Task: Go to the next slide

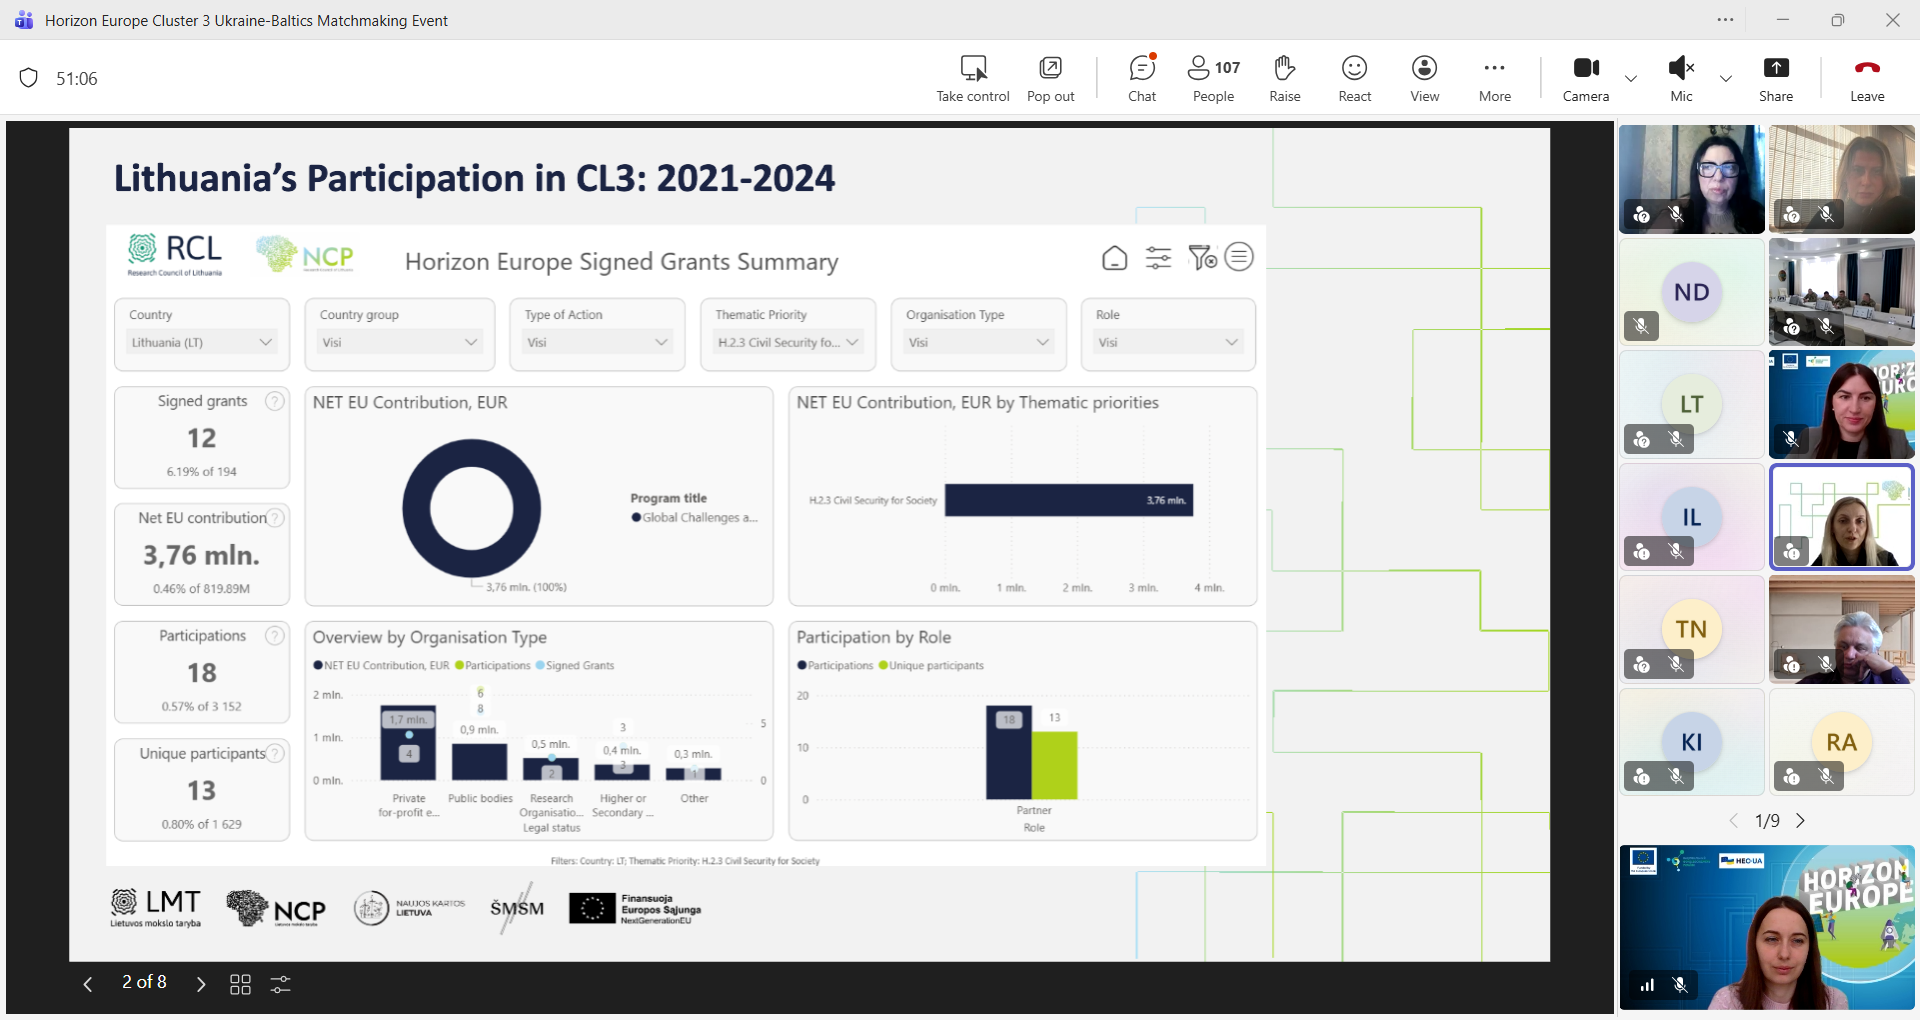Action: click(201, 984)
